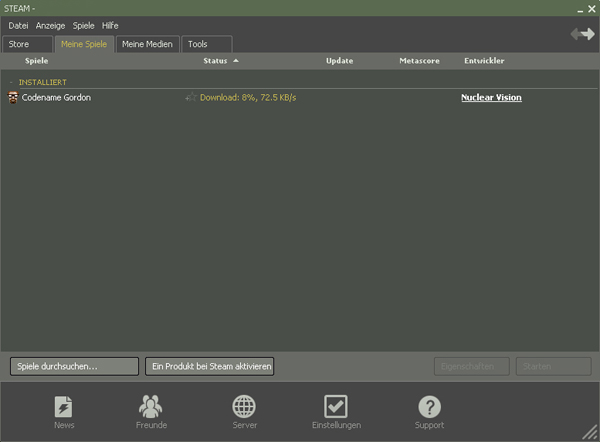The width and height of the screenshot is (600, 442).
Task: Collapse the INSTALLIERT group
Action: click(11, 82)
